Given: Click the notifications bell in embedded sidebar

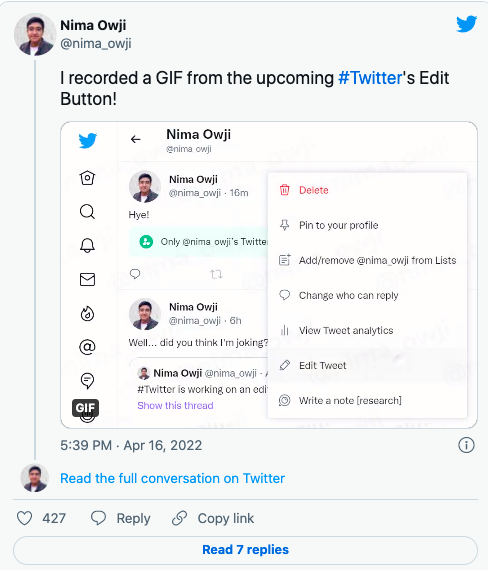Looking at the screenshot, I should click(x=87, y=245).
